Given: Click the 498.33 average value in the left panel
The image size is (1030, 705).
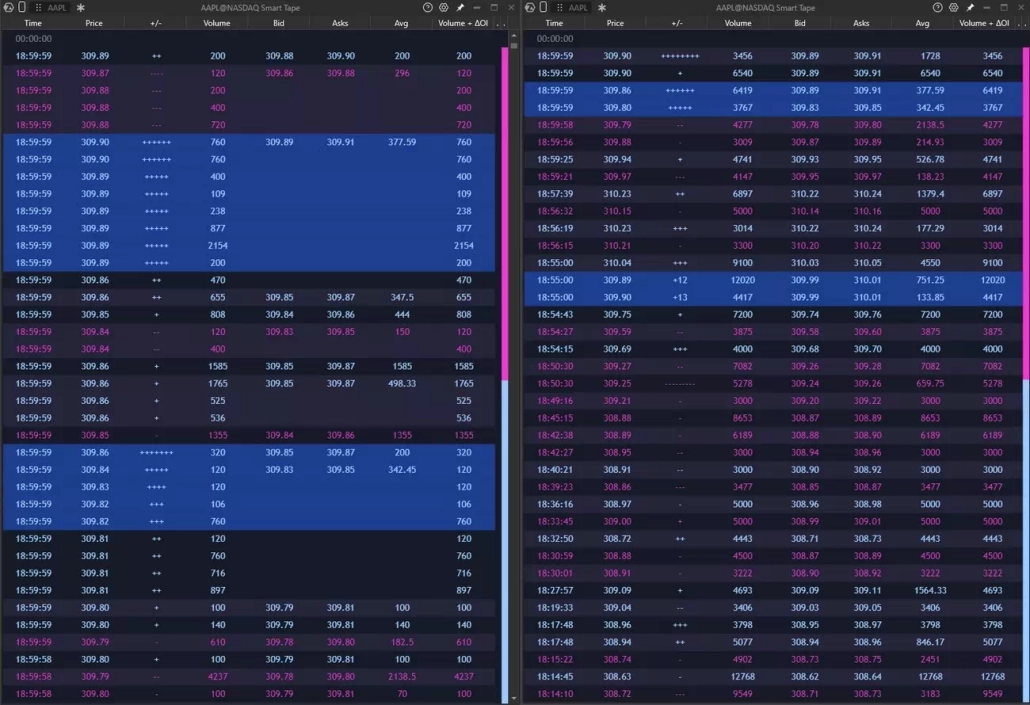Looking at the screenshot, I should click(x=401, y=383).
